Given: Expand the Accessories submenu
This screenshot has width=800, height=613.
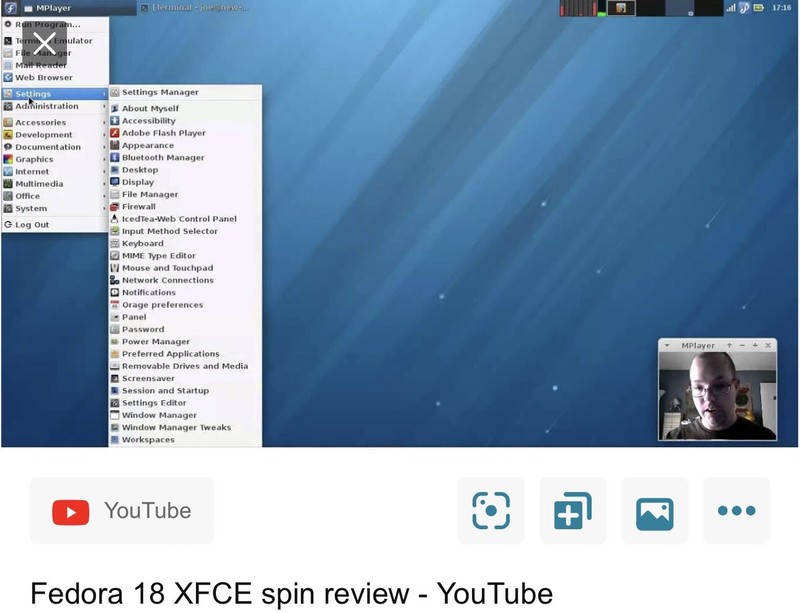Looking at the screenshot, I should (x=55, y=122).
